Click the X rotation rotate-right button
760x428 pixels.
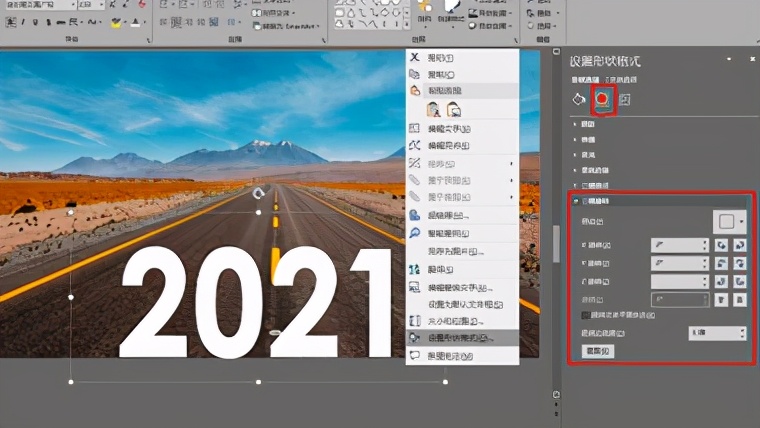tap(740, 245)
